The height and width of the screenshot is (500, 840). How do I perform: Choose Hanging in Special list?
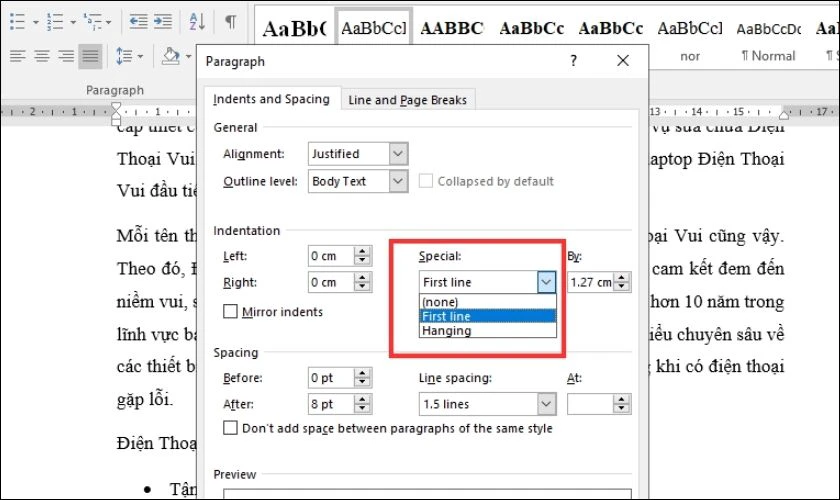[488, 331]
